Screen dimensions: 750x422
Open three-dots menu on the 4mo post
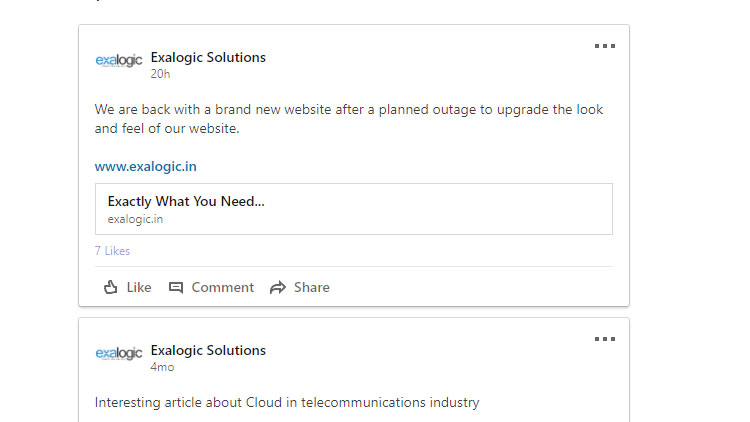pos(605,339)
